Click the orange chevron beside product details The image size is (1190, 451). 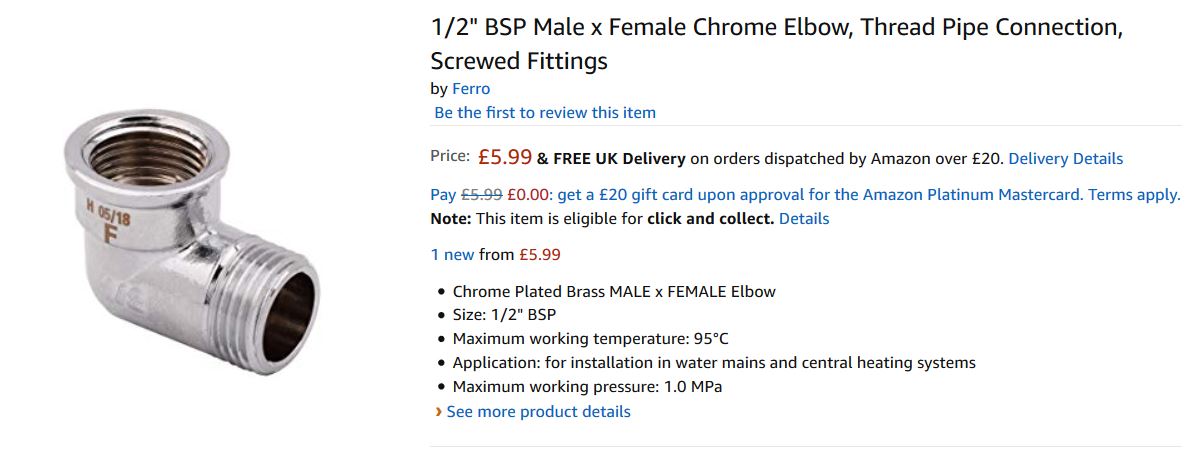point(438,412)
